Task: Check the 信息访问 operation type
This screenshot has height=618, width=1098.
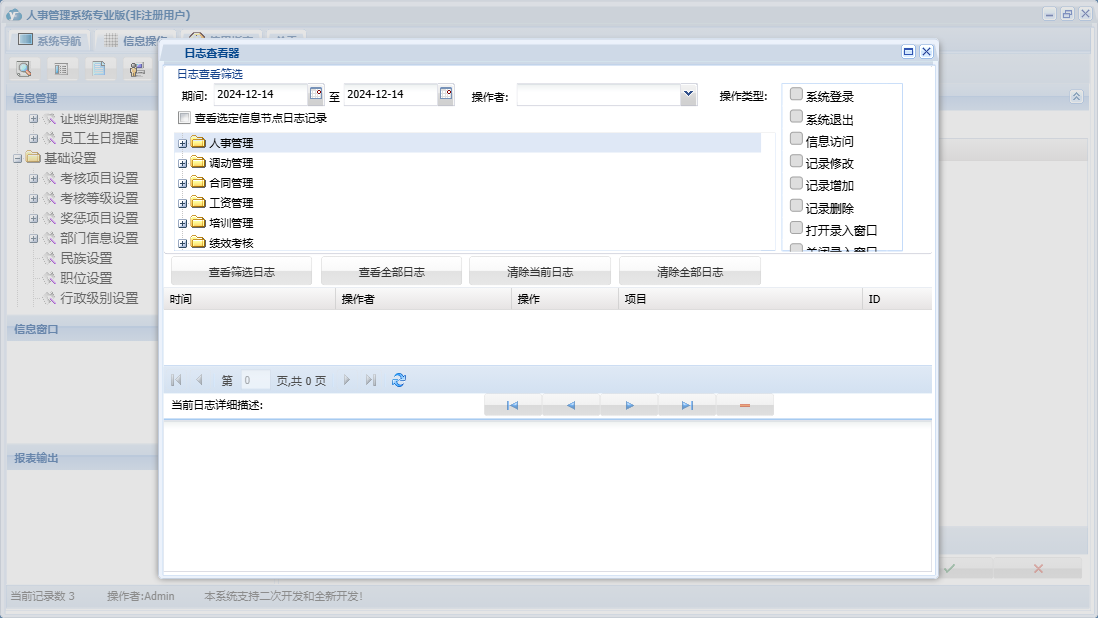Action: tap(796, 139)
